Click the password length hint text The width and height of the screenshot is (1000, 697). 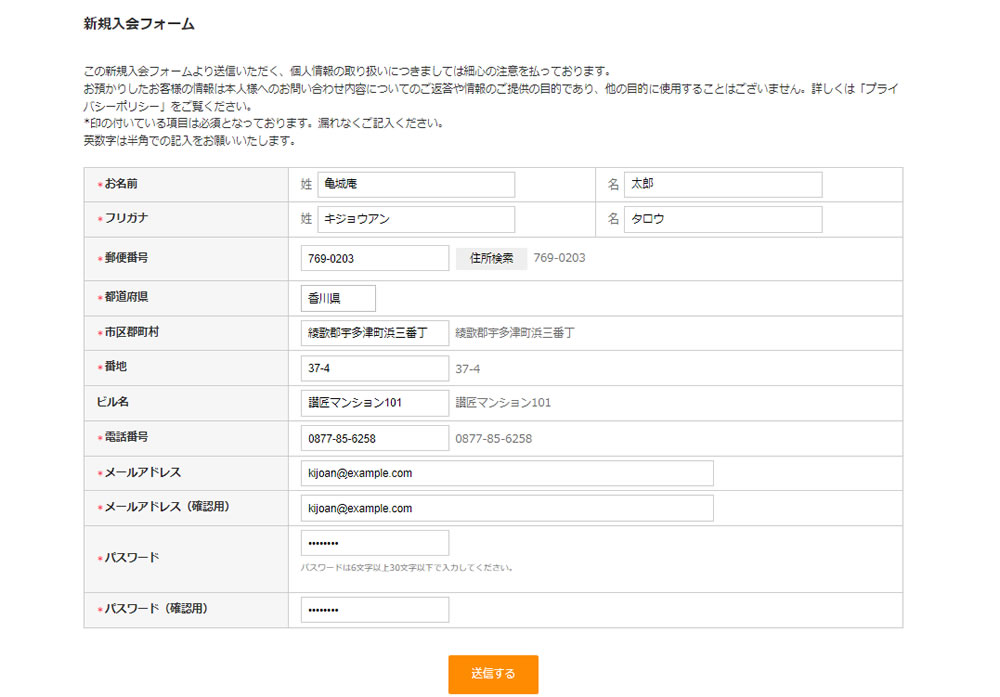(407, 568)
